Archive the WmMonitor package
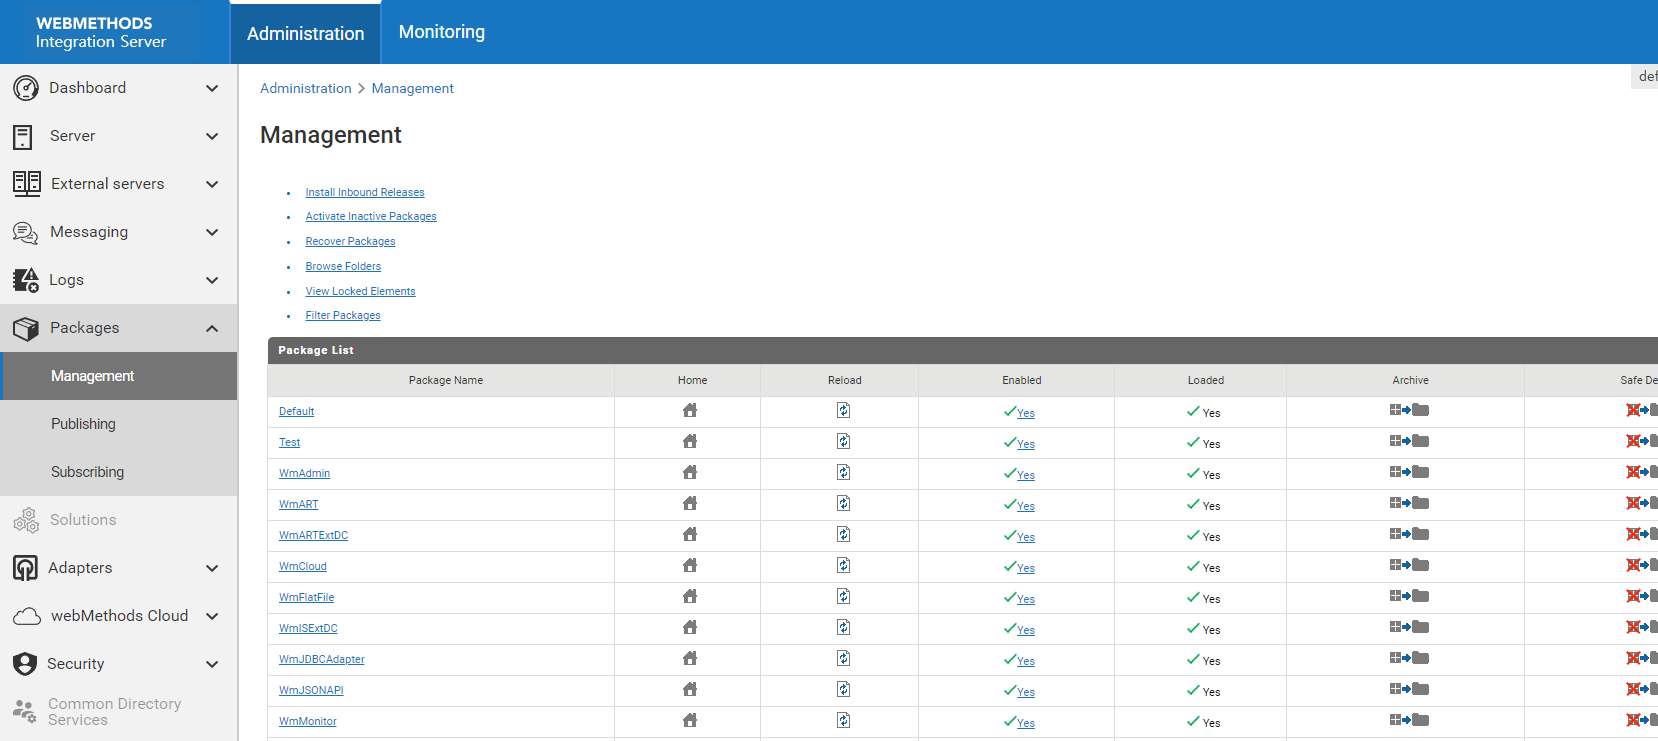Screen dimensions: 1658x741 [1409, 720]
